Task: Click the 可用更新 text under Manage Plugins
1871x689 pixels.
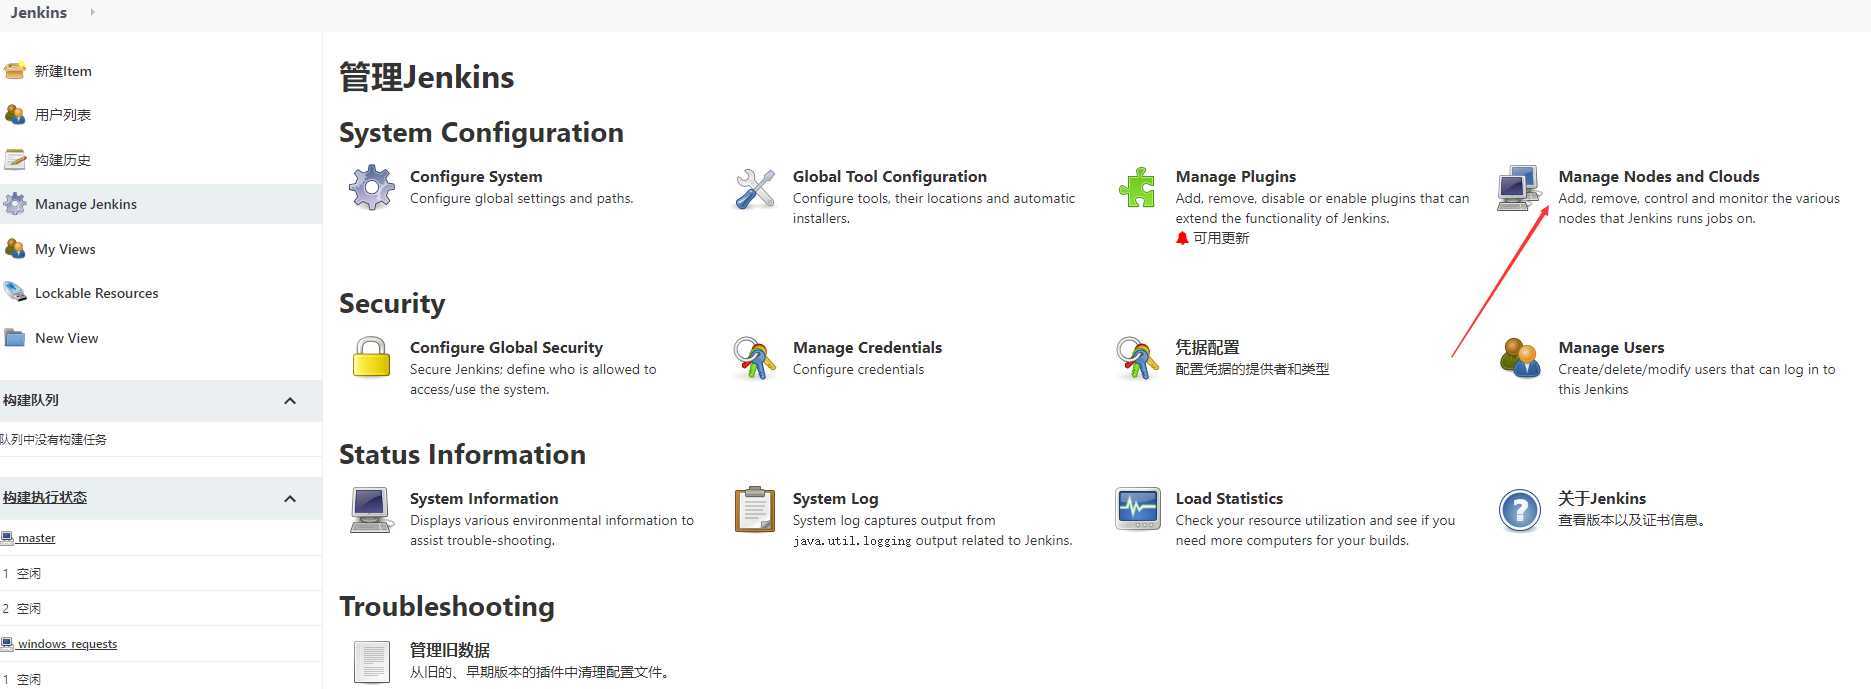Action: (1221, 238)
